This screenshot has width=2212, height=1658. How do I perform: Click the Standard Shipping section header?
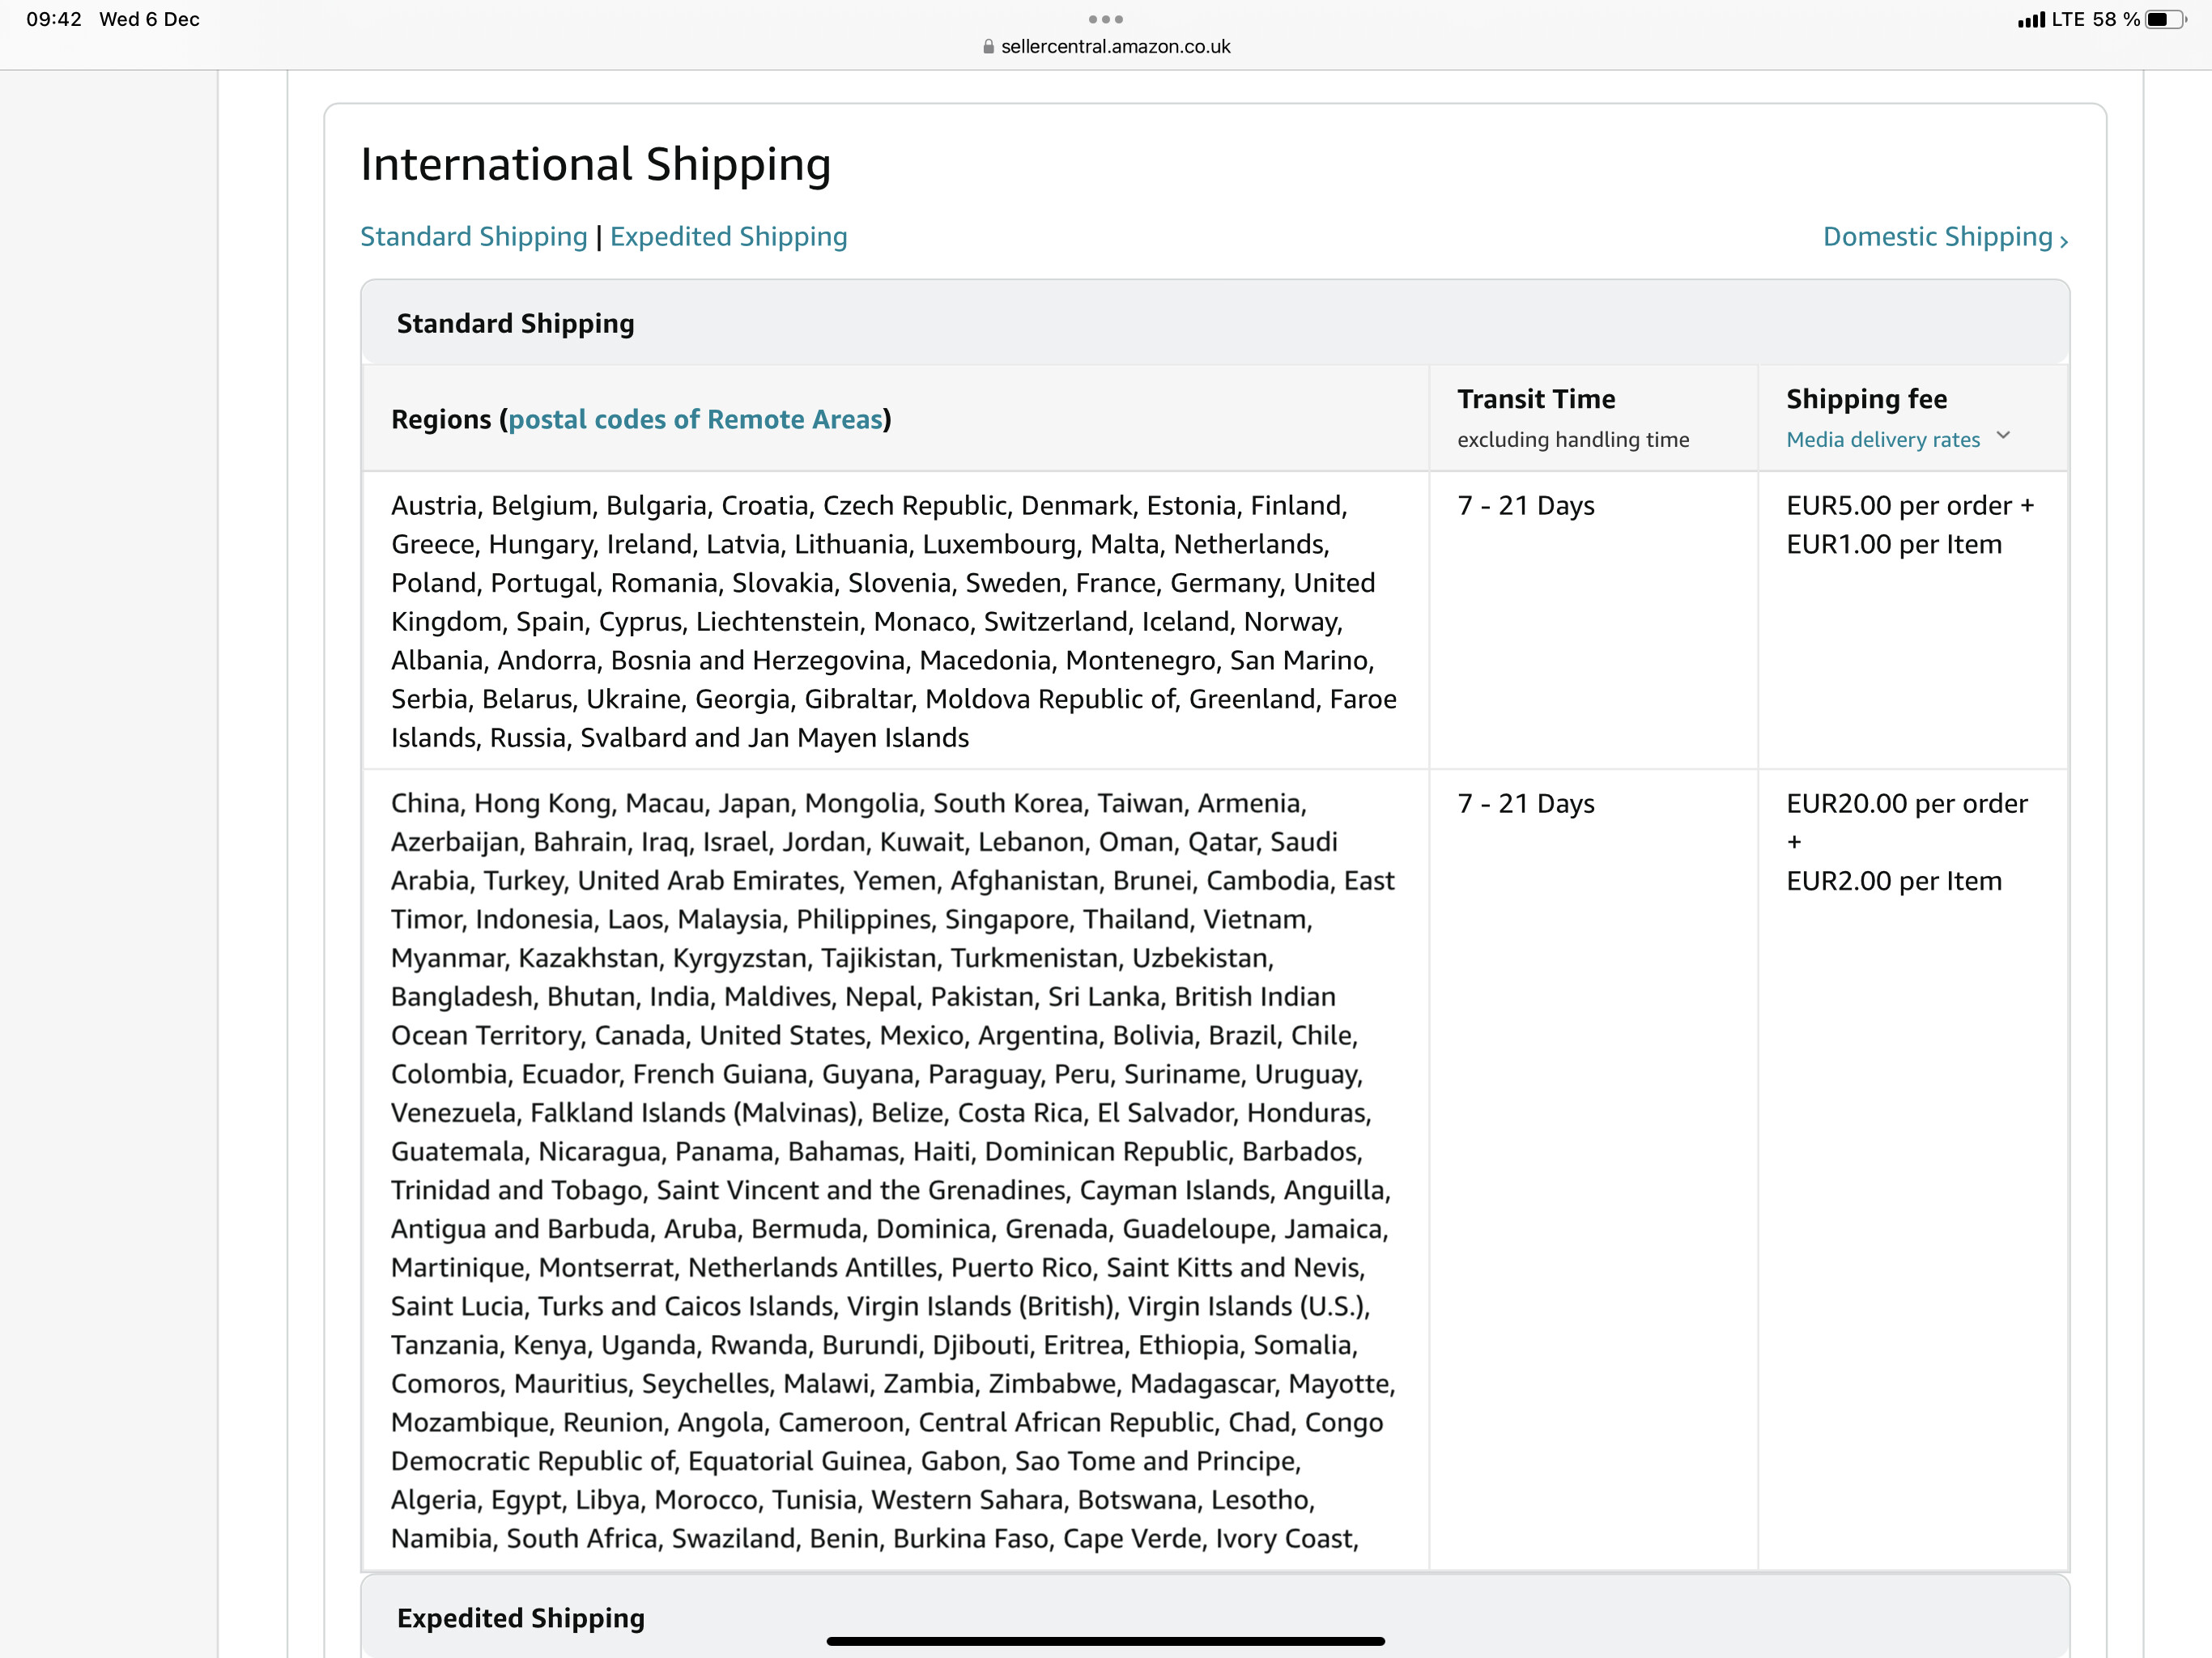[1214, 323]
